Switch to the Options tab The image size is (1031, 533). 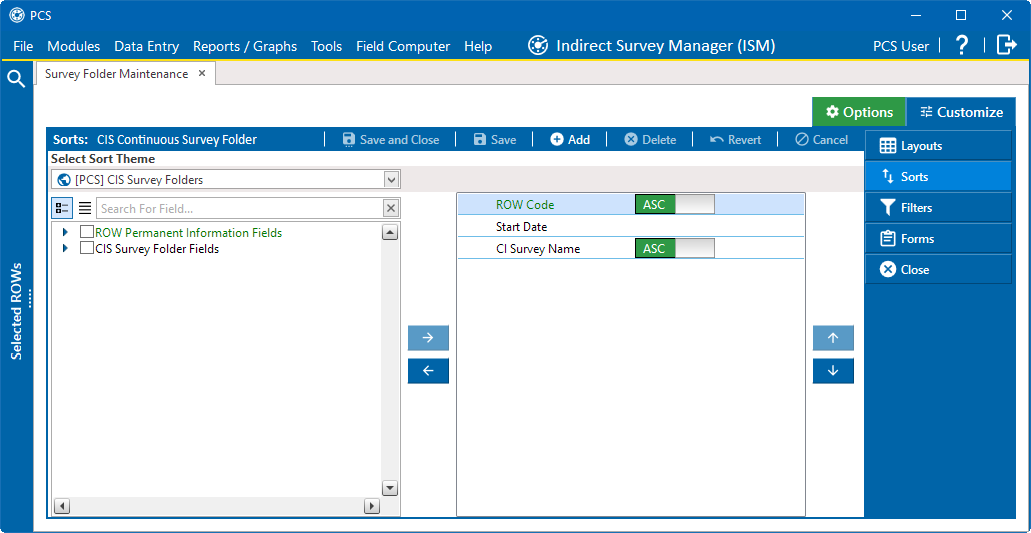pos(859,112)
